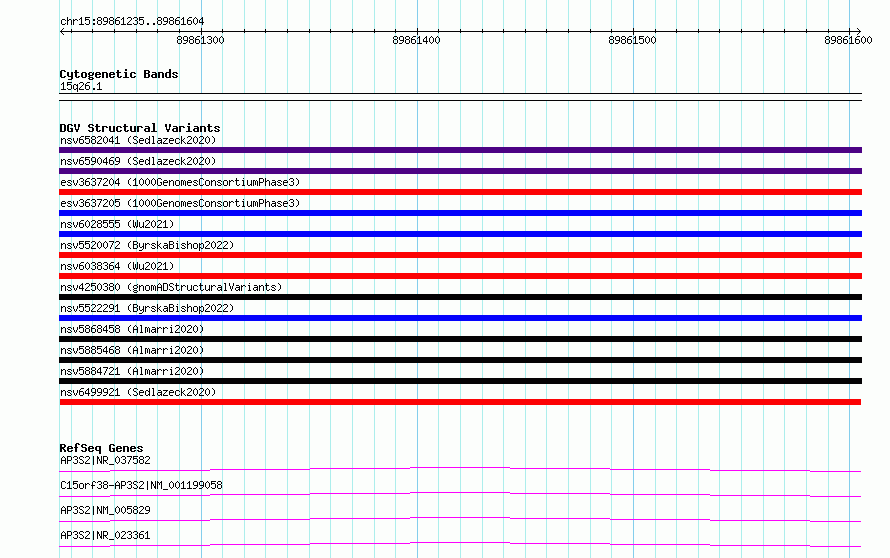The height and width of the screenshot is (558, 890).
Task: Select the blue bar under nsv5522291
Action: click(460, 318)
